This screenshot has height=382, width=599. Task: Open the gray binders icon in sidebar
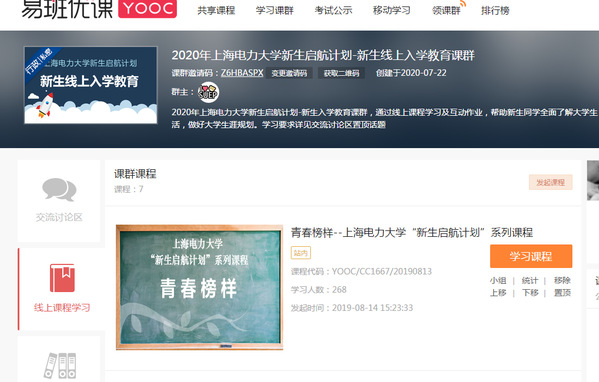60,366
